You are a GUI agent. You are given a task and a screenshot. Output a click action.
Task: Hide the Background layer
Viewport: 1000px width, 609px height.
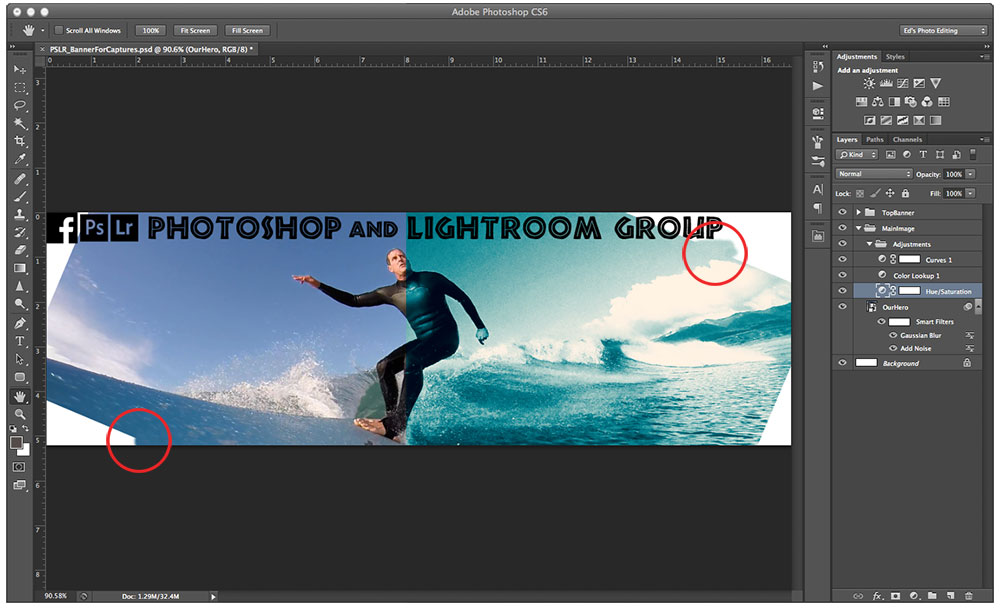pyautogui.click(x=842, y=363)
